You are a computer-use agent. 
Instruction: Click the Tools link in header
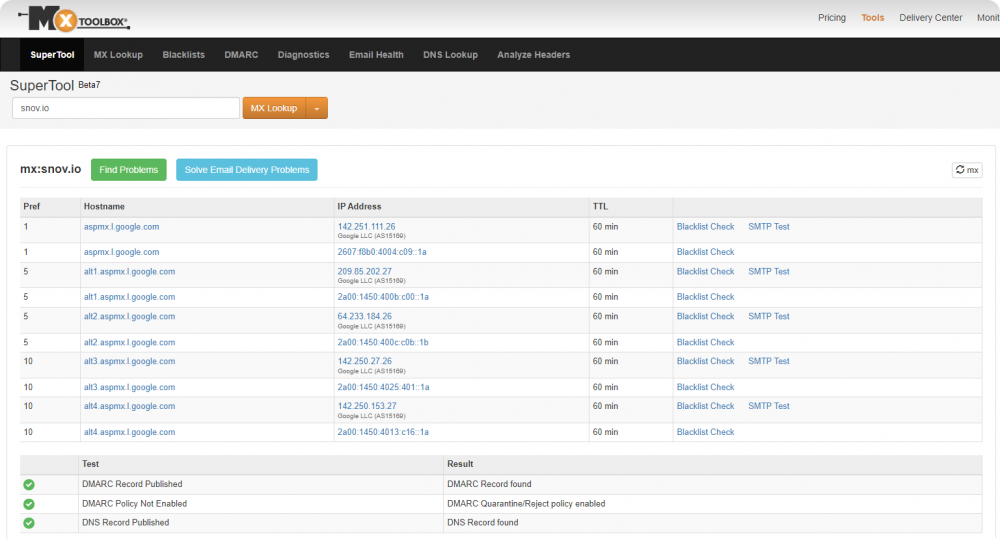(x=872, y=18)
